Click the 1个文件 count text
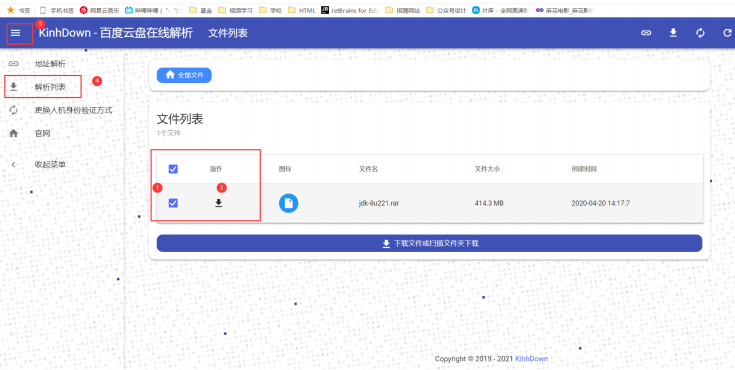Screen dimensions: 735x370 pyautogui.click(x=169, y=133)
